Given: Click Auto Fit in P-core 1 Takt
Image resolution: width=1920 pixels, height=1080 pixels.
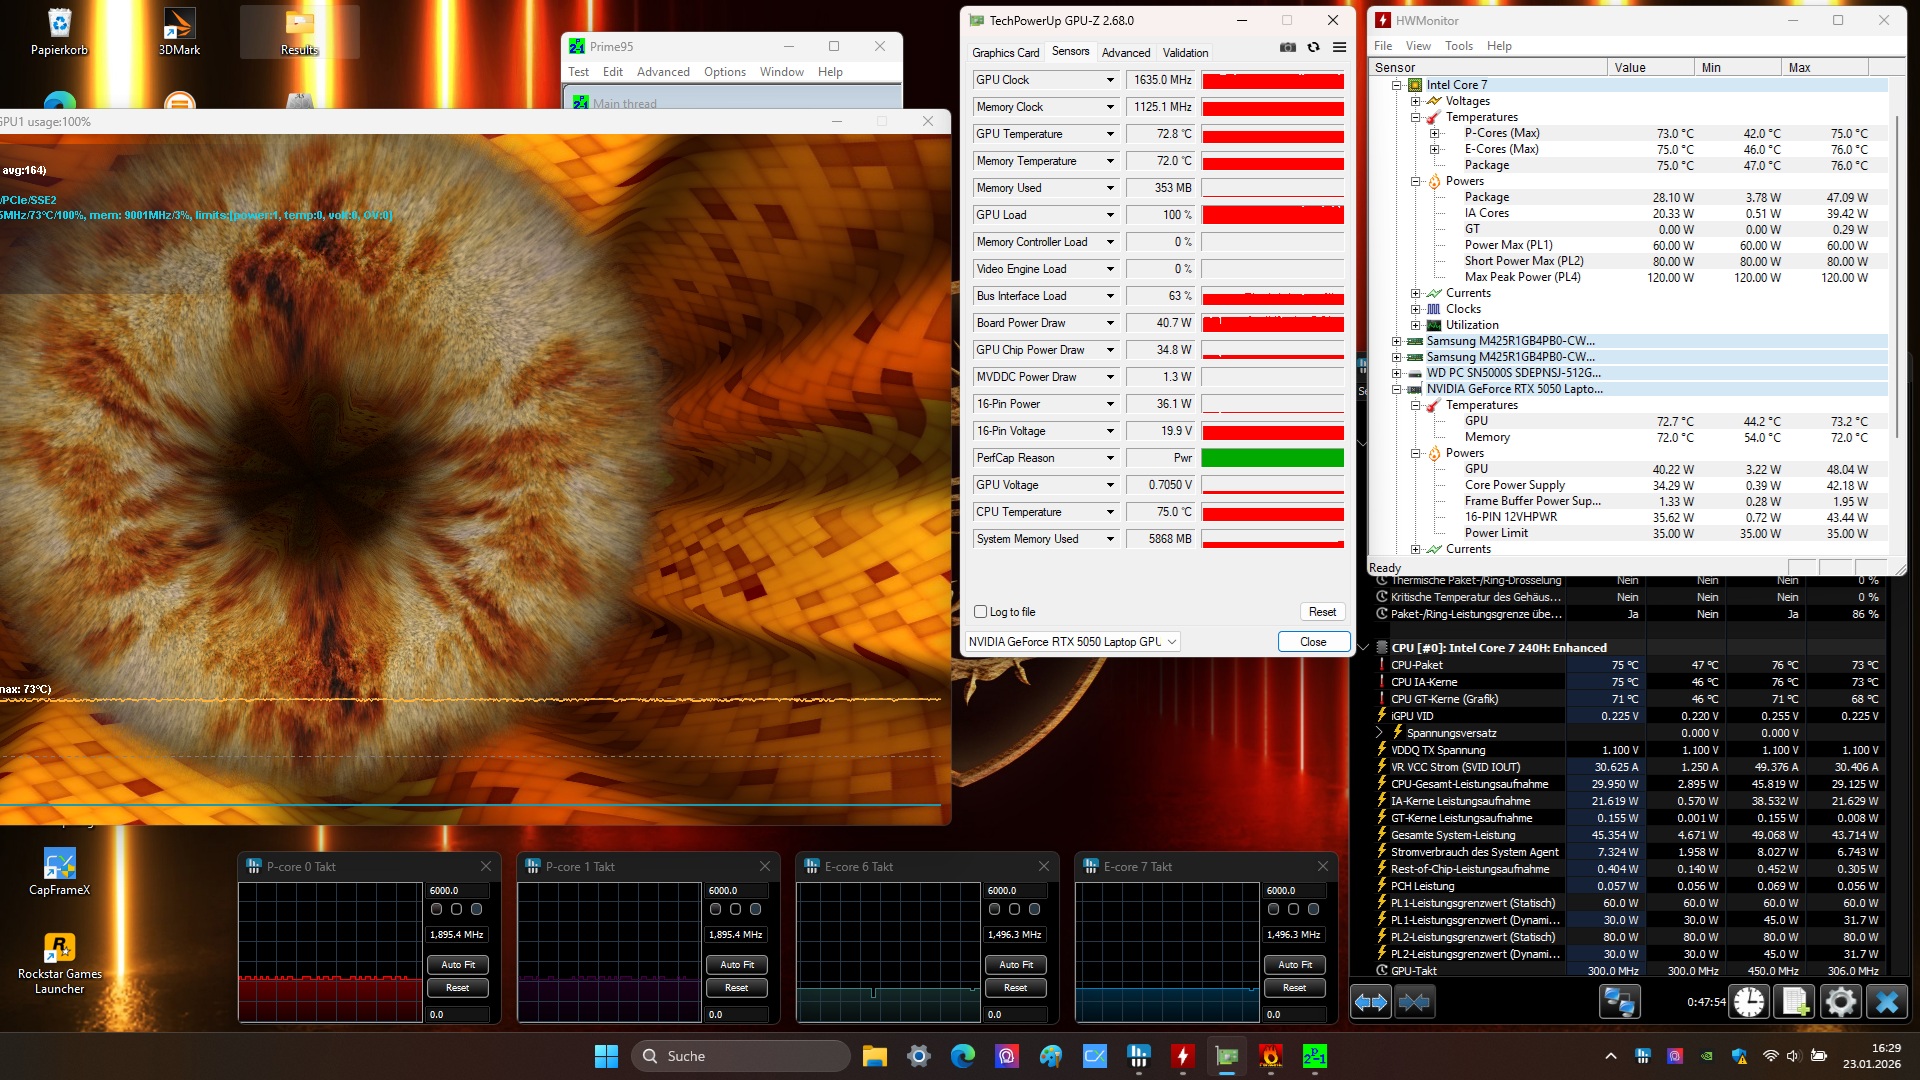Looking at the screenshot, I should pyautogui.click(x=737, y=965).
